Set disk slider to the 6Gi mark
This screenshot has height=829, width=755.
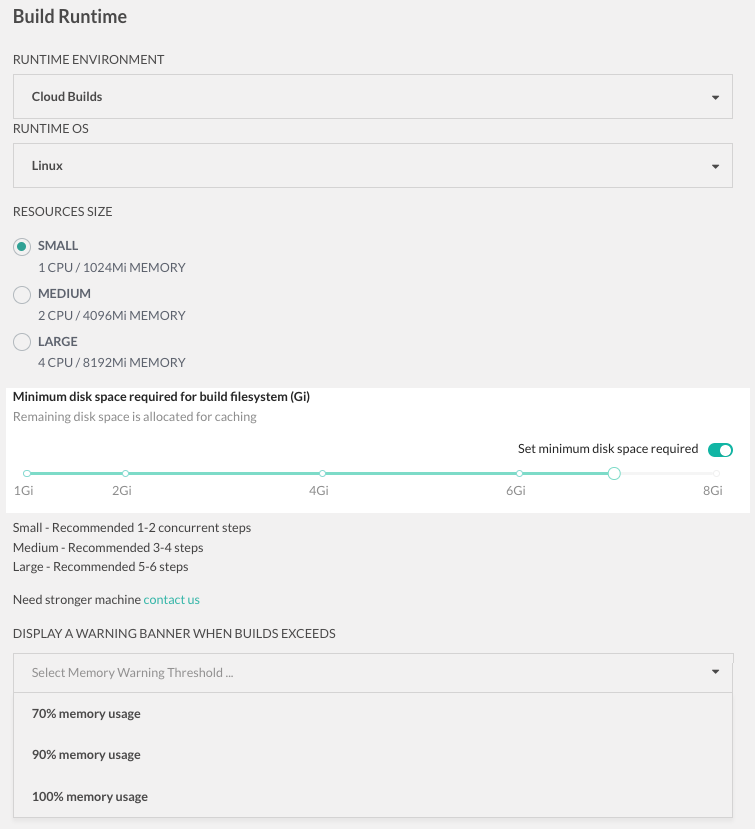[519, 474]
